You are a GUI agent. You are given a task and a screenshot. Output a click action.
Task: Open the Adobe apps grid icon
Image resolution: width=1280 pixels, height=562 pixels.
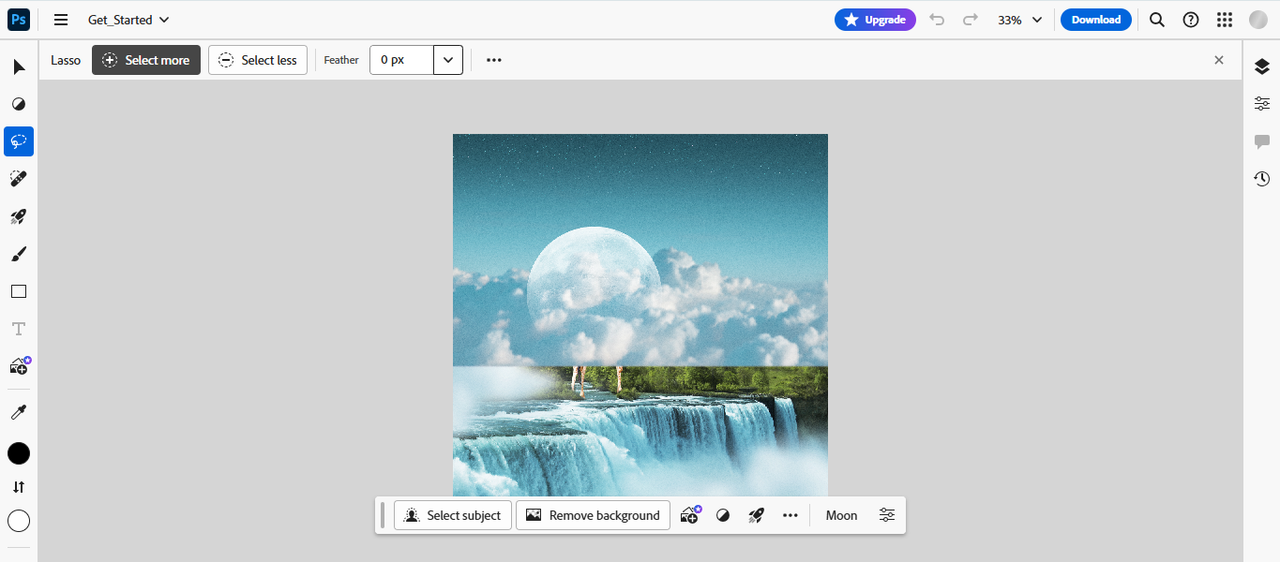[1224, 20]
